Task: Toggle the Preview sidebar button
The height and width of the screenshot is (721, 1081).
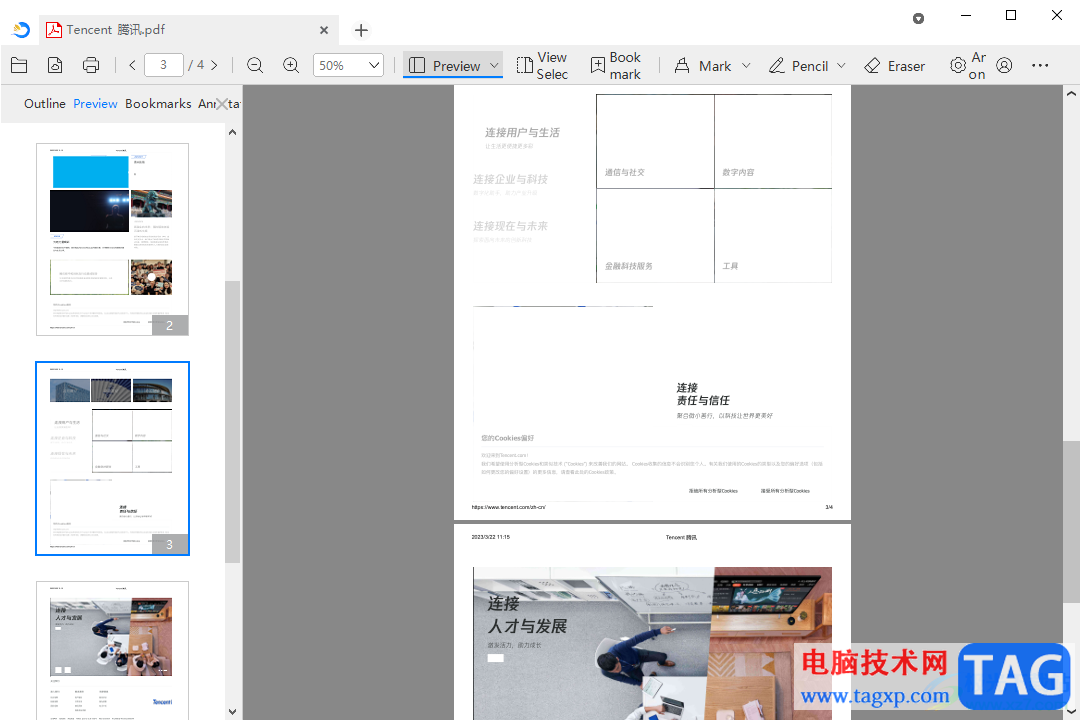Action: (445, 65)
